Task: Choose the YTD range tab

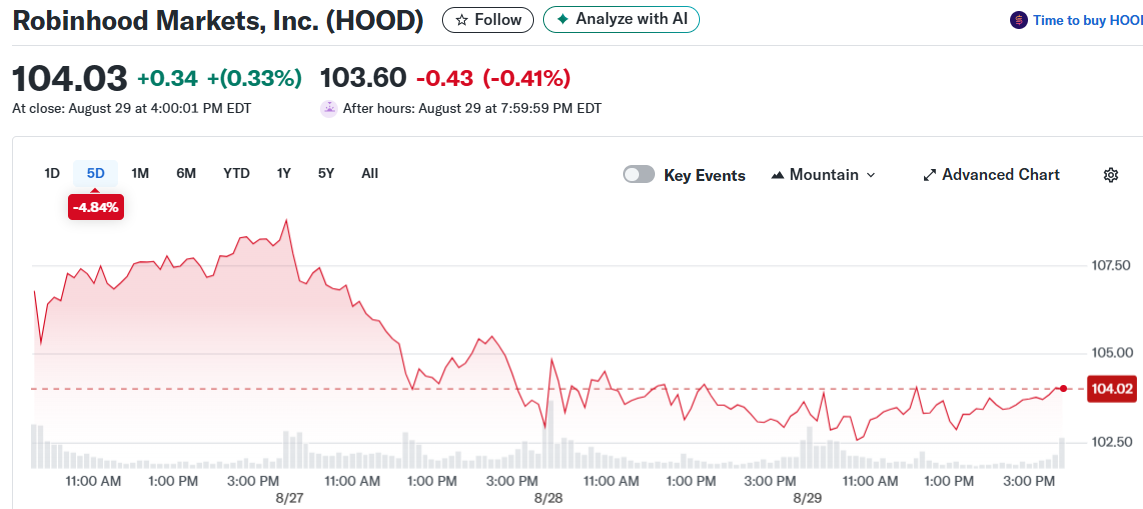Action: [236, 174]
